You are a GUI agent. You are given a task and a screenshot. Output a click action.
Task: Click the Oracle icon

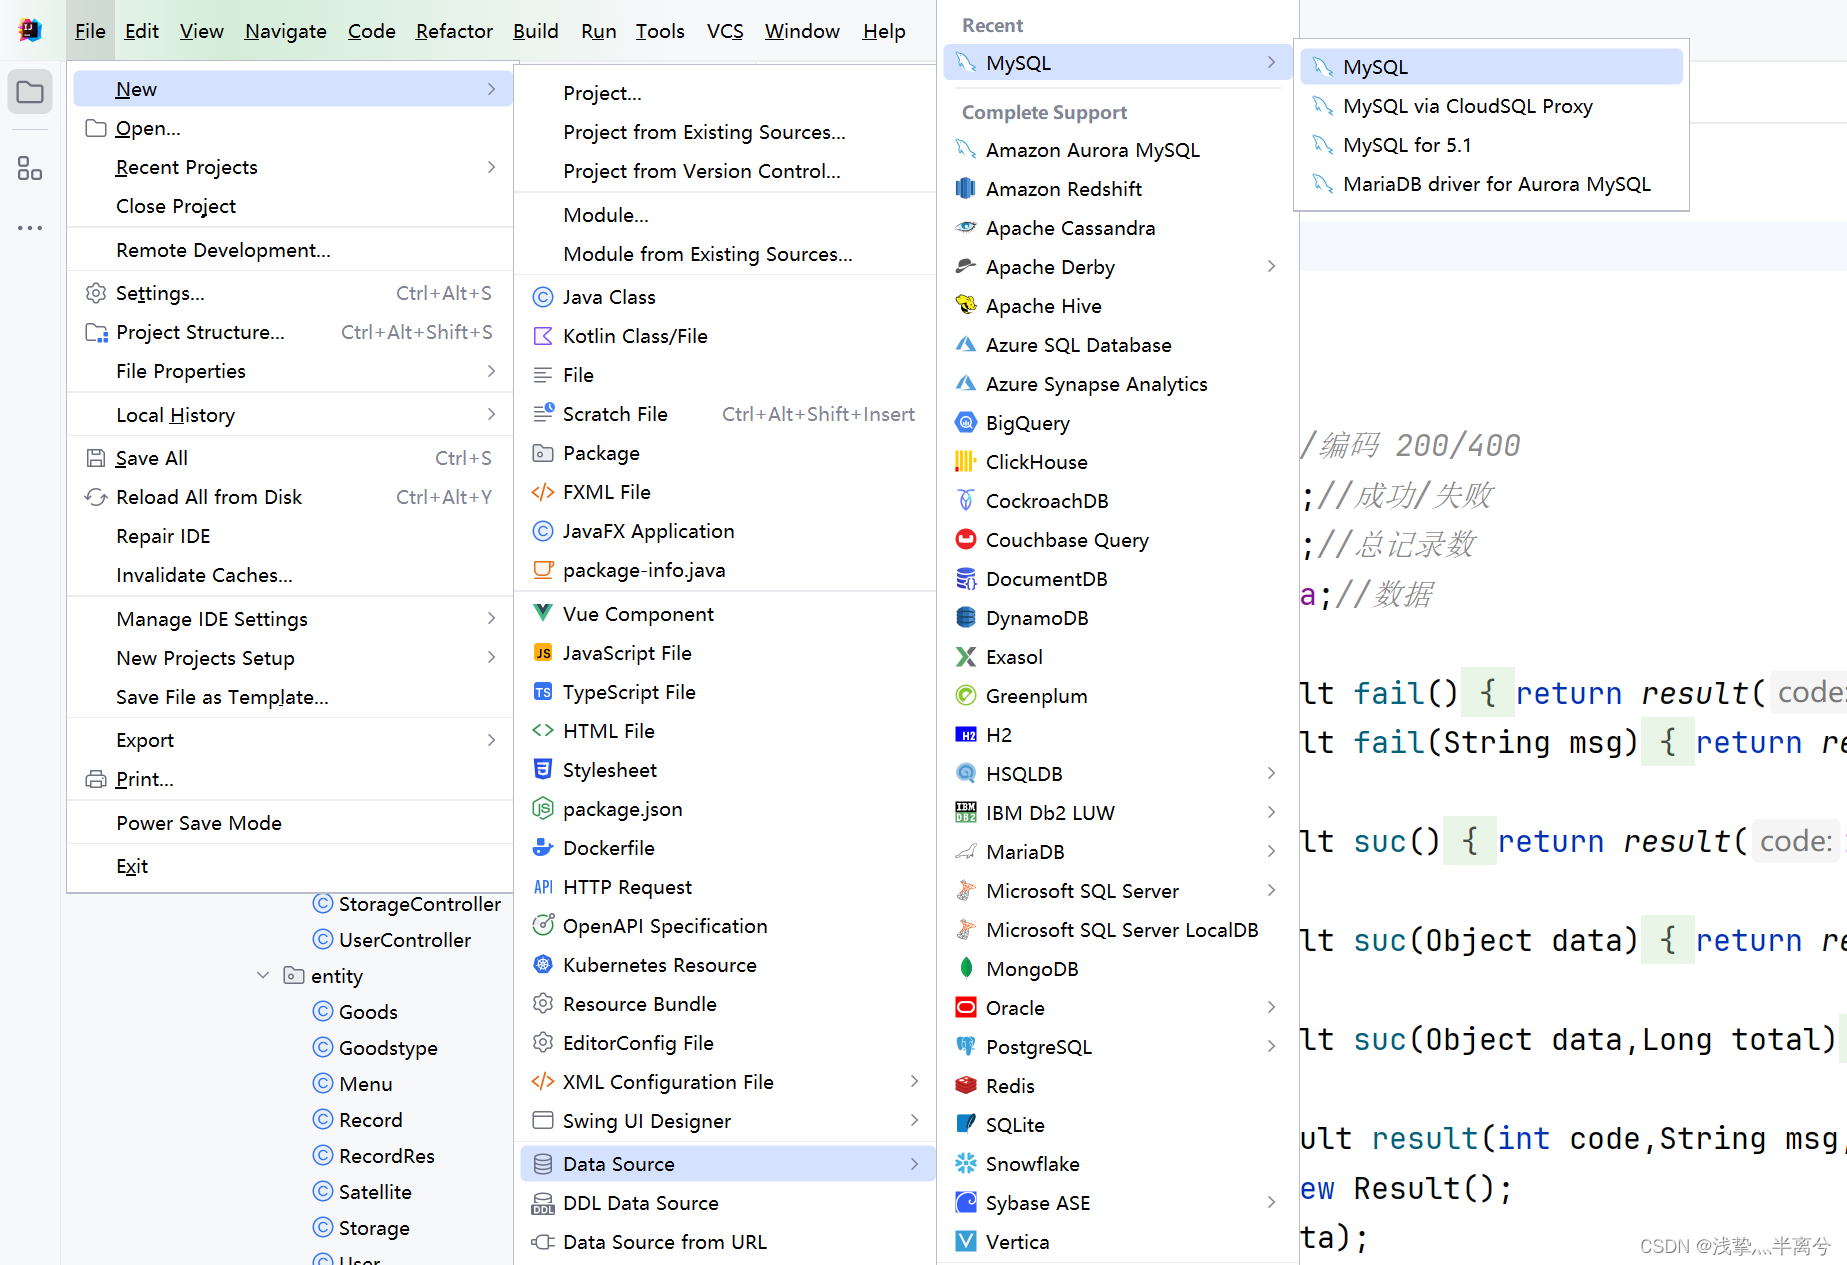point(965,1008)
